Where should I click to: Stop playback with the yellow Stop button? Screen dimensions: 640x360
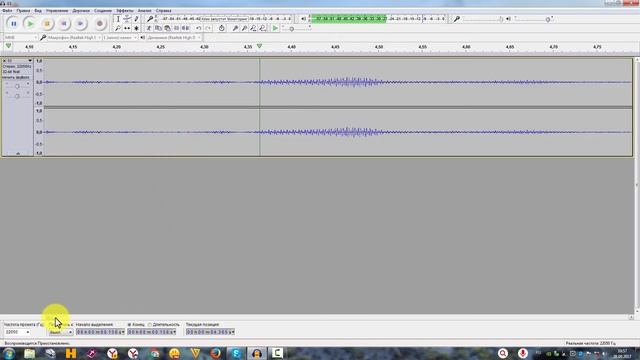tap(47, 24)
